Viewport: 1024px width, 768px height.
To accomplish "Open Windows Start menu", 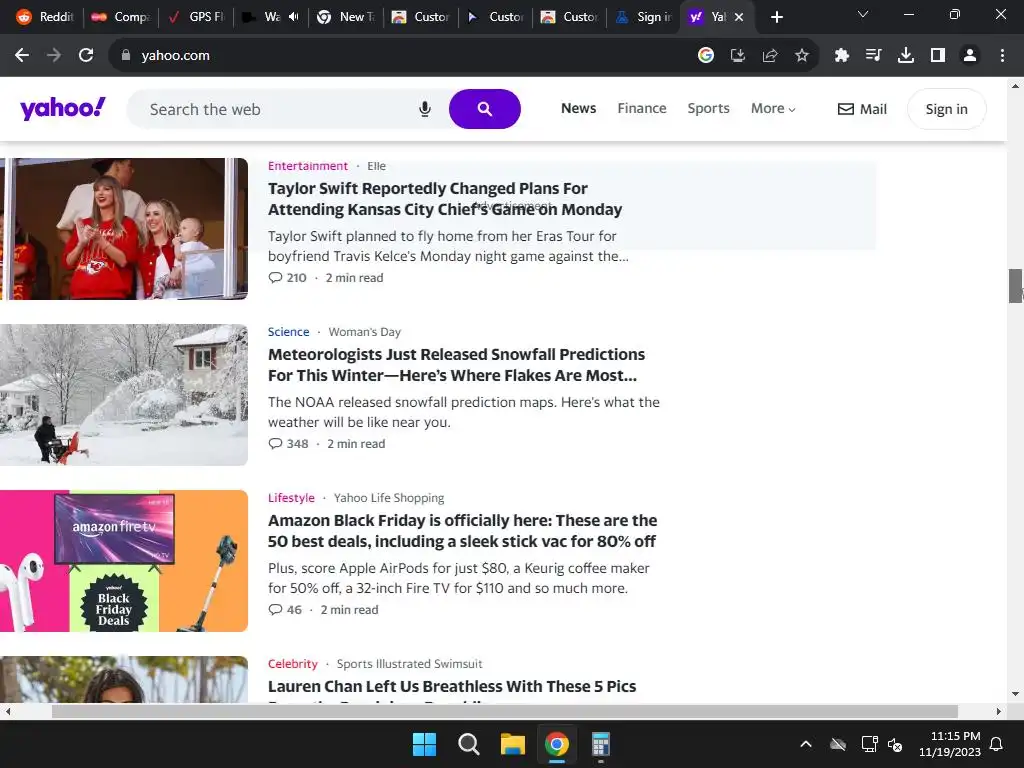I will [x=424, y=744].
